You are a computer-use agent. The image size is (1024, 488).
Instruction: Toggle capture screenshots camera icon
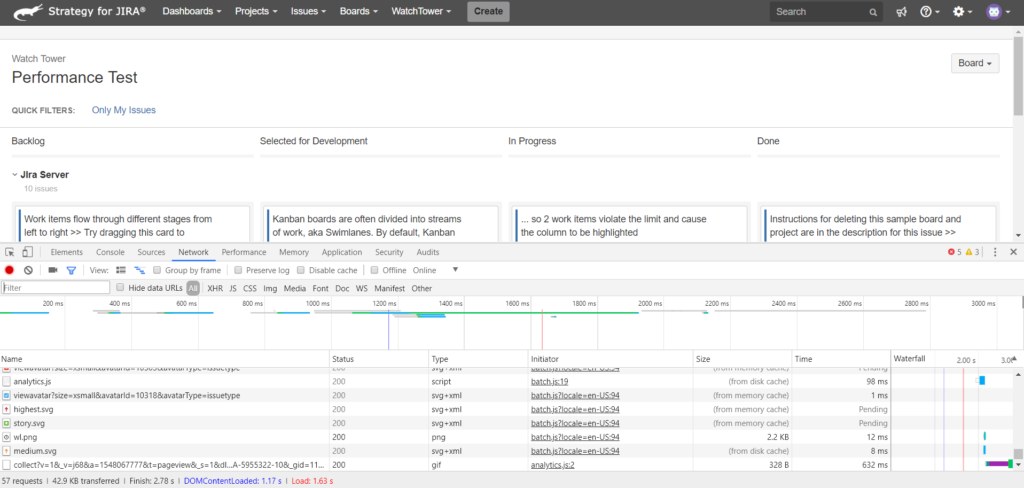pyautogui.click(x=53, y=270)
